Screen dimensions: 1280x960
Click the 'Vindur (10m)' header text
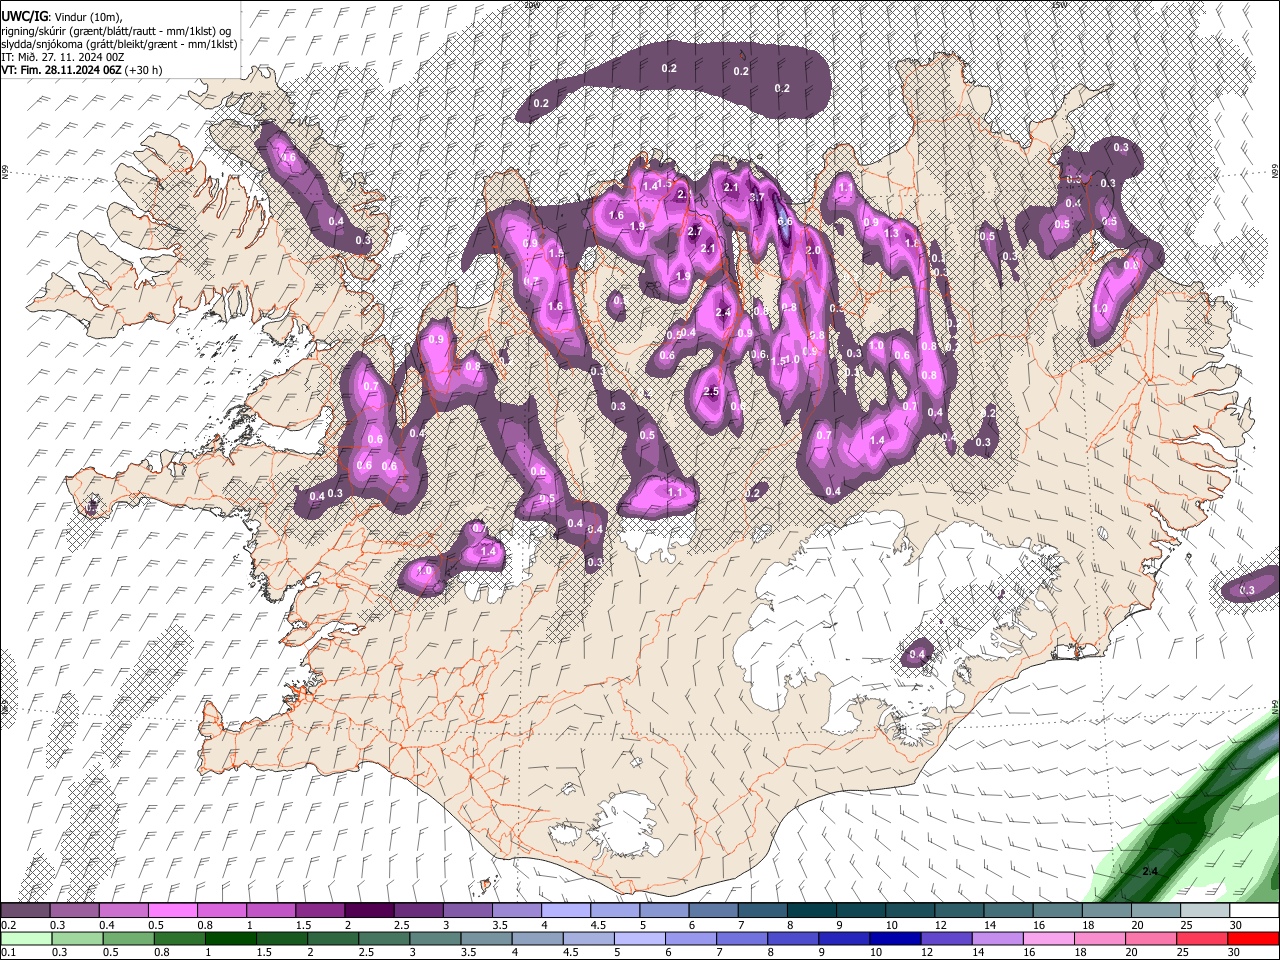coord(86,17)
